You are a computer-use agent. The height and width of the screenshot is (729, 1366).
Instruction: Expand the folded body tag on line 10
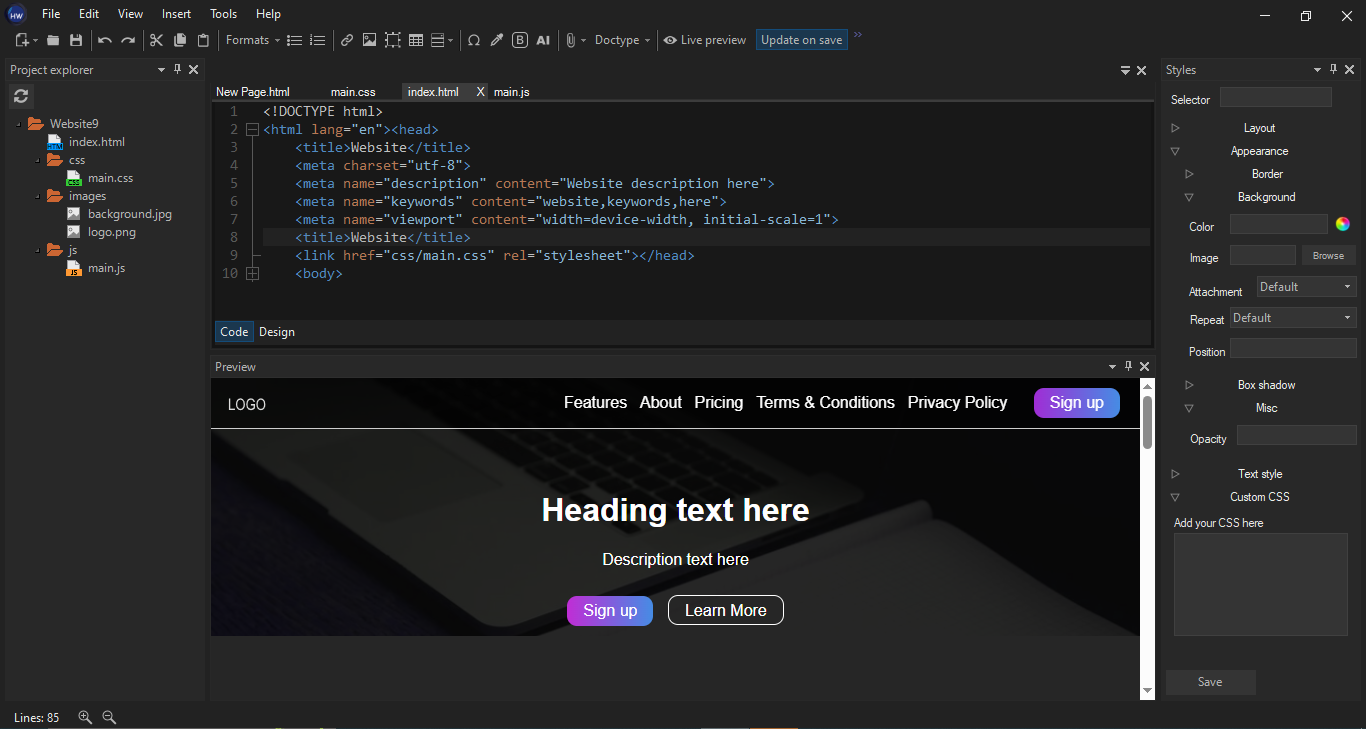point(252,274)
